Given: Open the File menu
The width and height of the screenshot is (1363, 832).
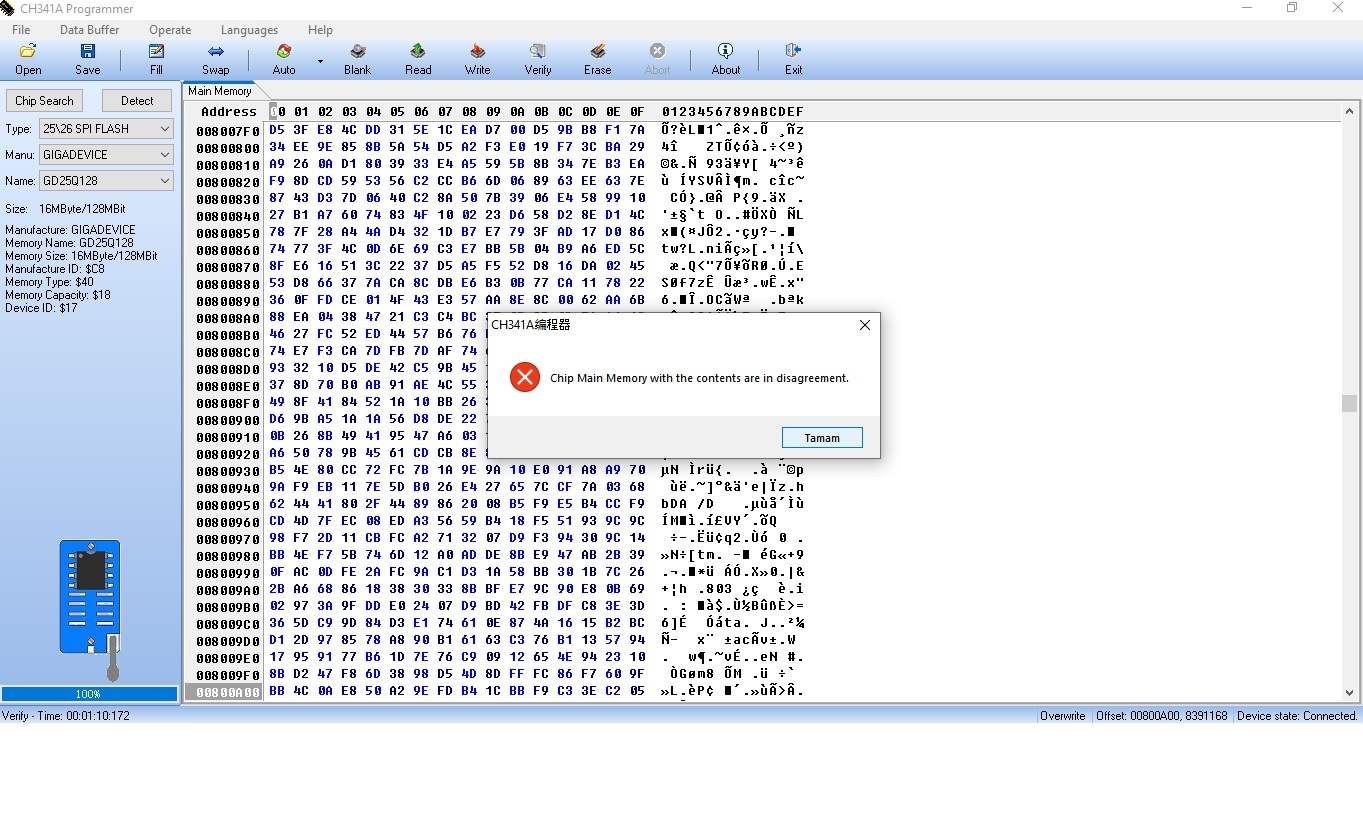Looking at the screenshot, I should tap(21, 30).
